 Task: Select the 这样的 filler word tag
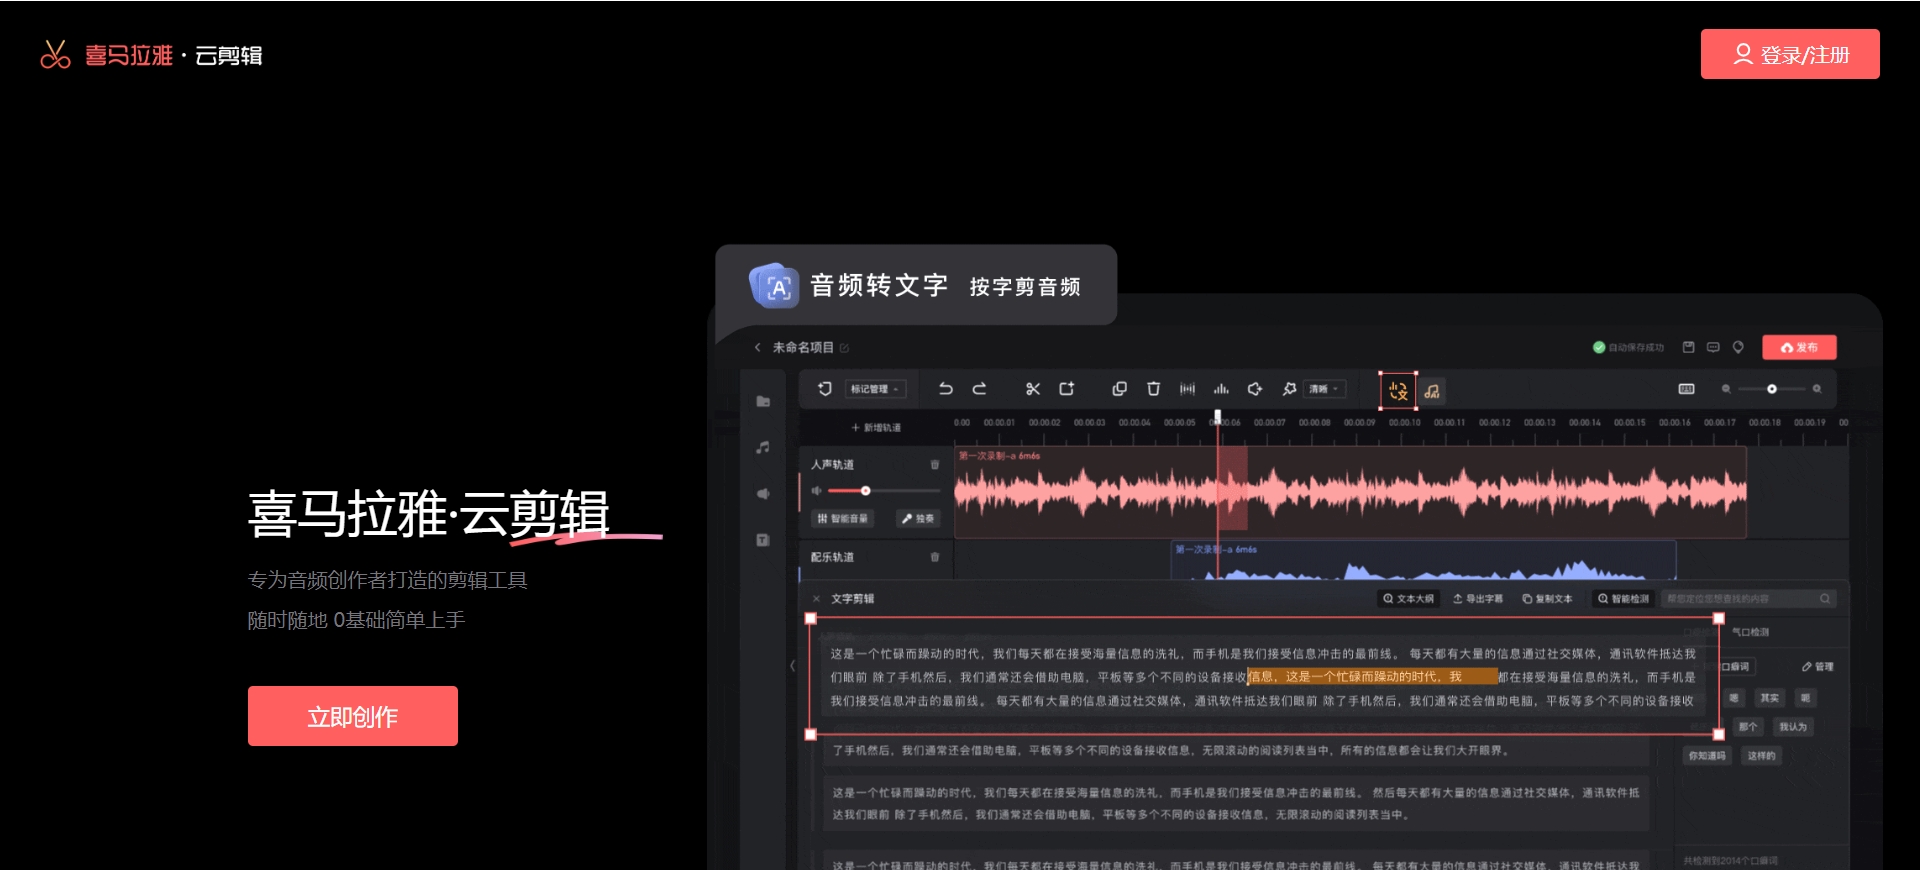1762,756
